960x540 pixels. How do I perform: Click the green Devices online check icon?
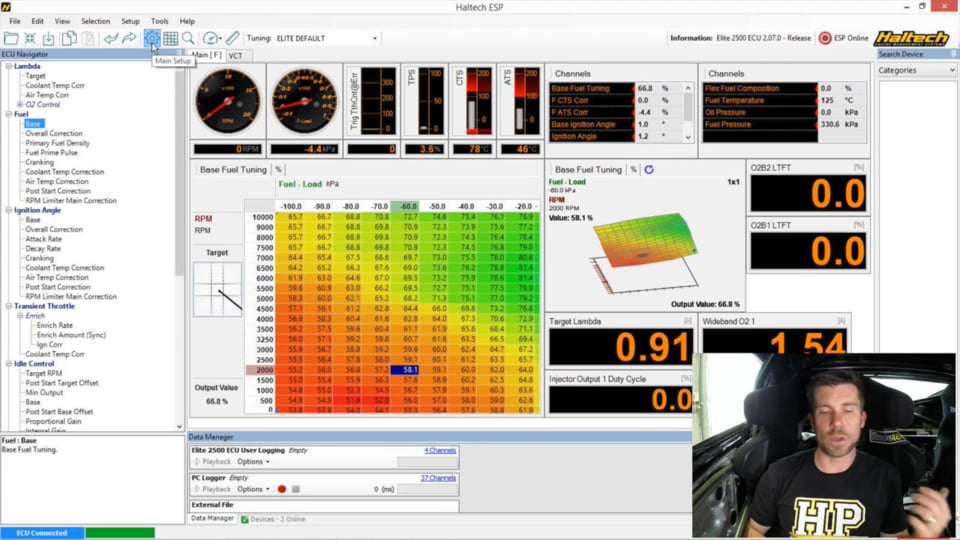click(244, 519)
